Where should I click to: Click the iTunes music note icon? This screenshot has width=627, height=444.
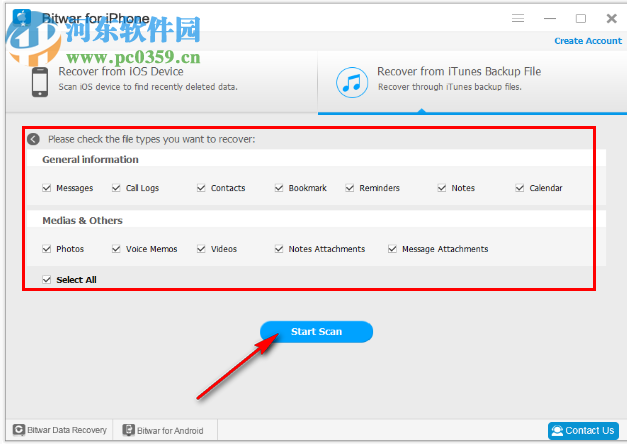tap(352, 82)
